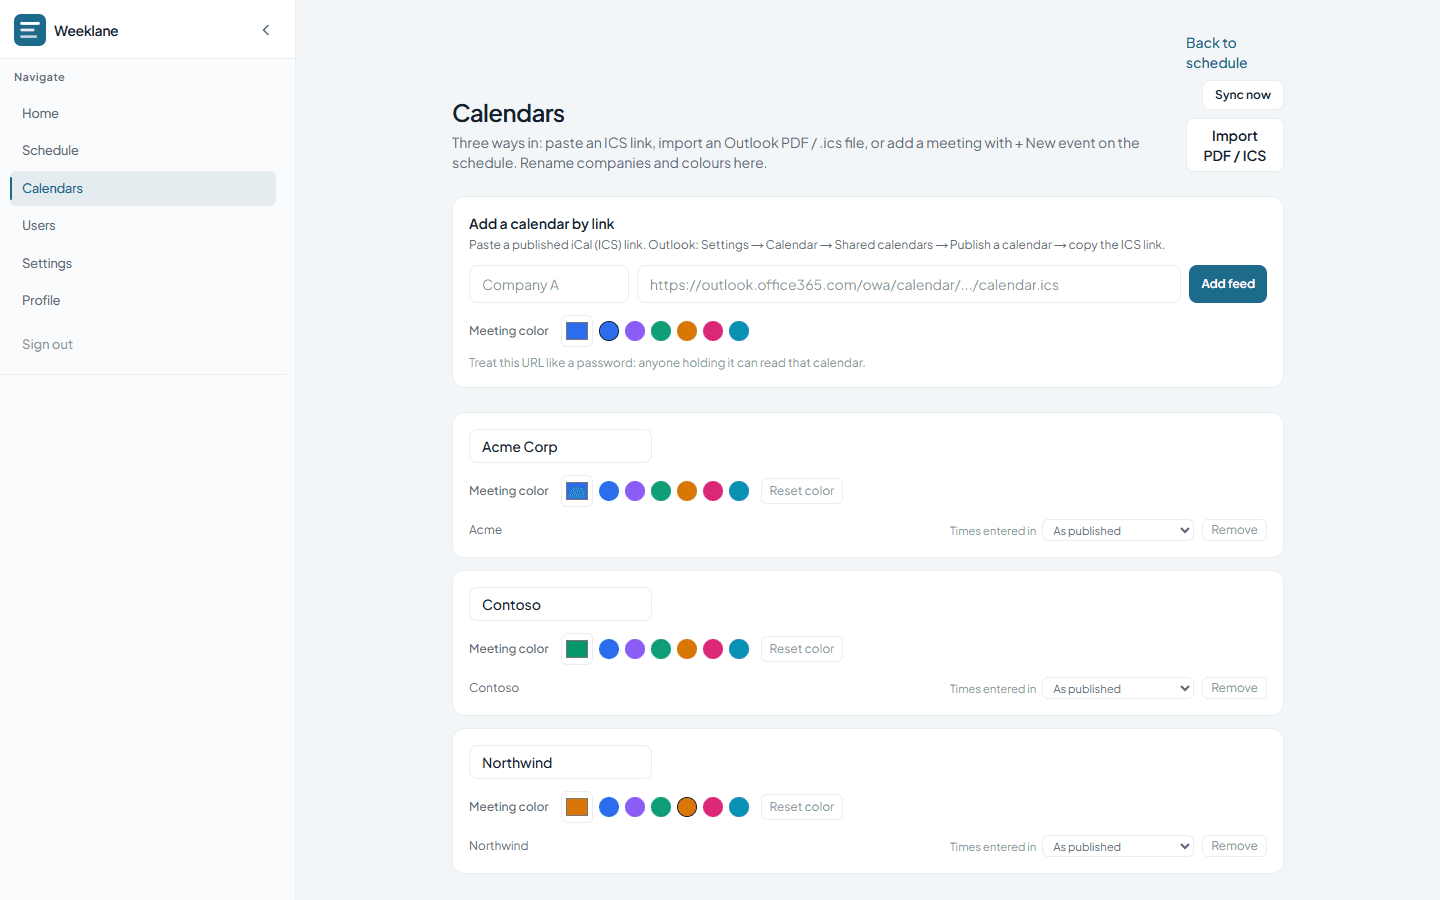Image resolution: width=1440 pixels, height=900 pixels.
Task: Click the Weeklane logo icon
Action: coord(30,30)
